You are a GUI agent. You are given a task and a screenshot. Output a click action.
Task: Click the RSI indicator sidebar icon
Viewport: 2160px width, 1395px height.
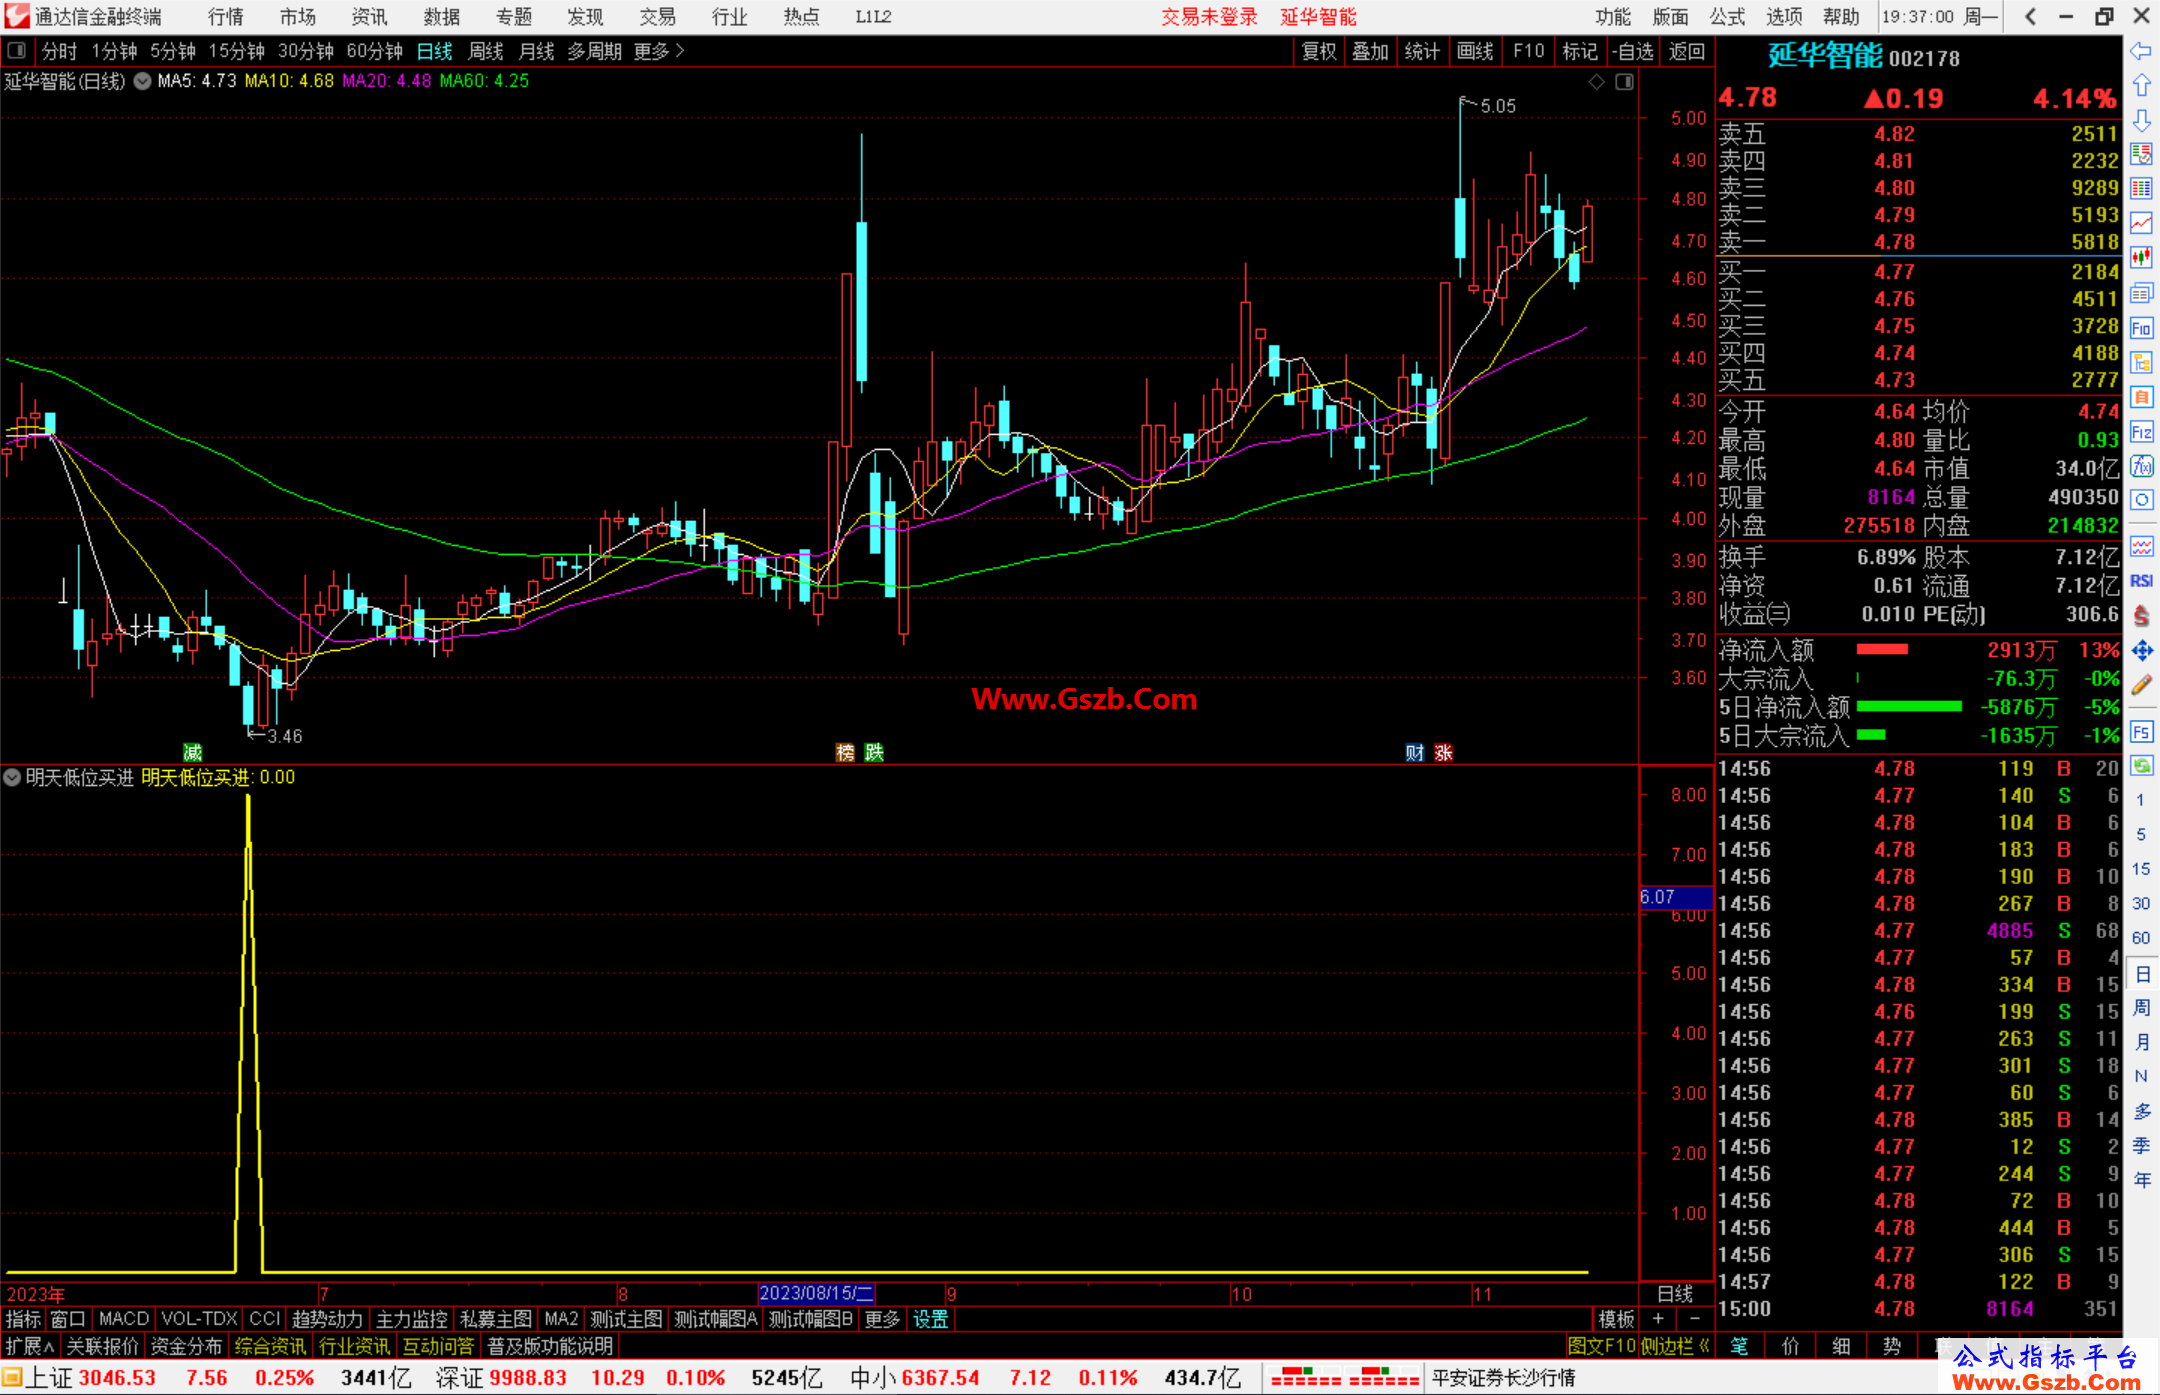(2141, 581)
